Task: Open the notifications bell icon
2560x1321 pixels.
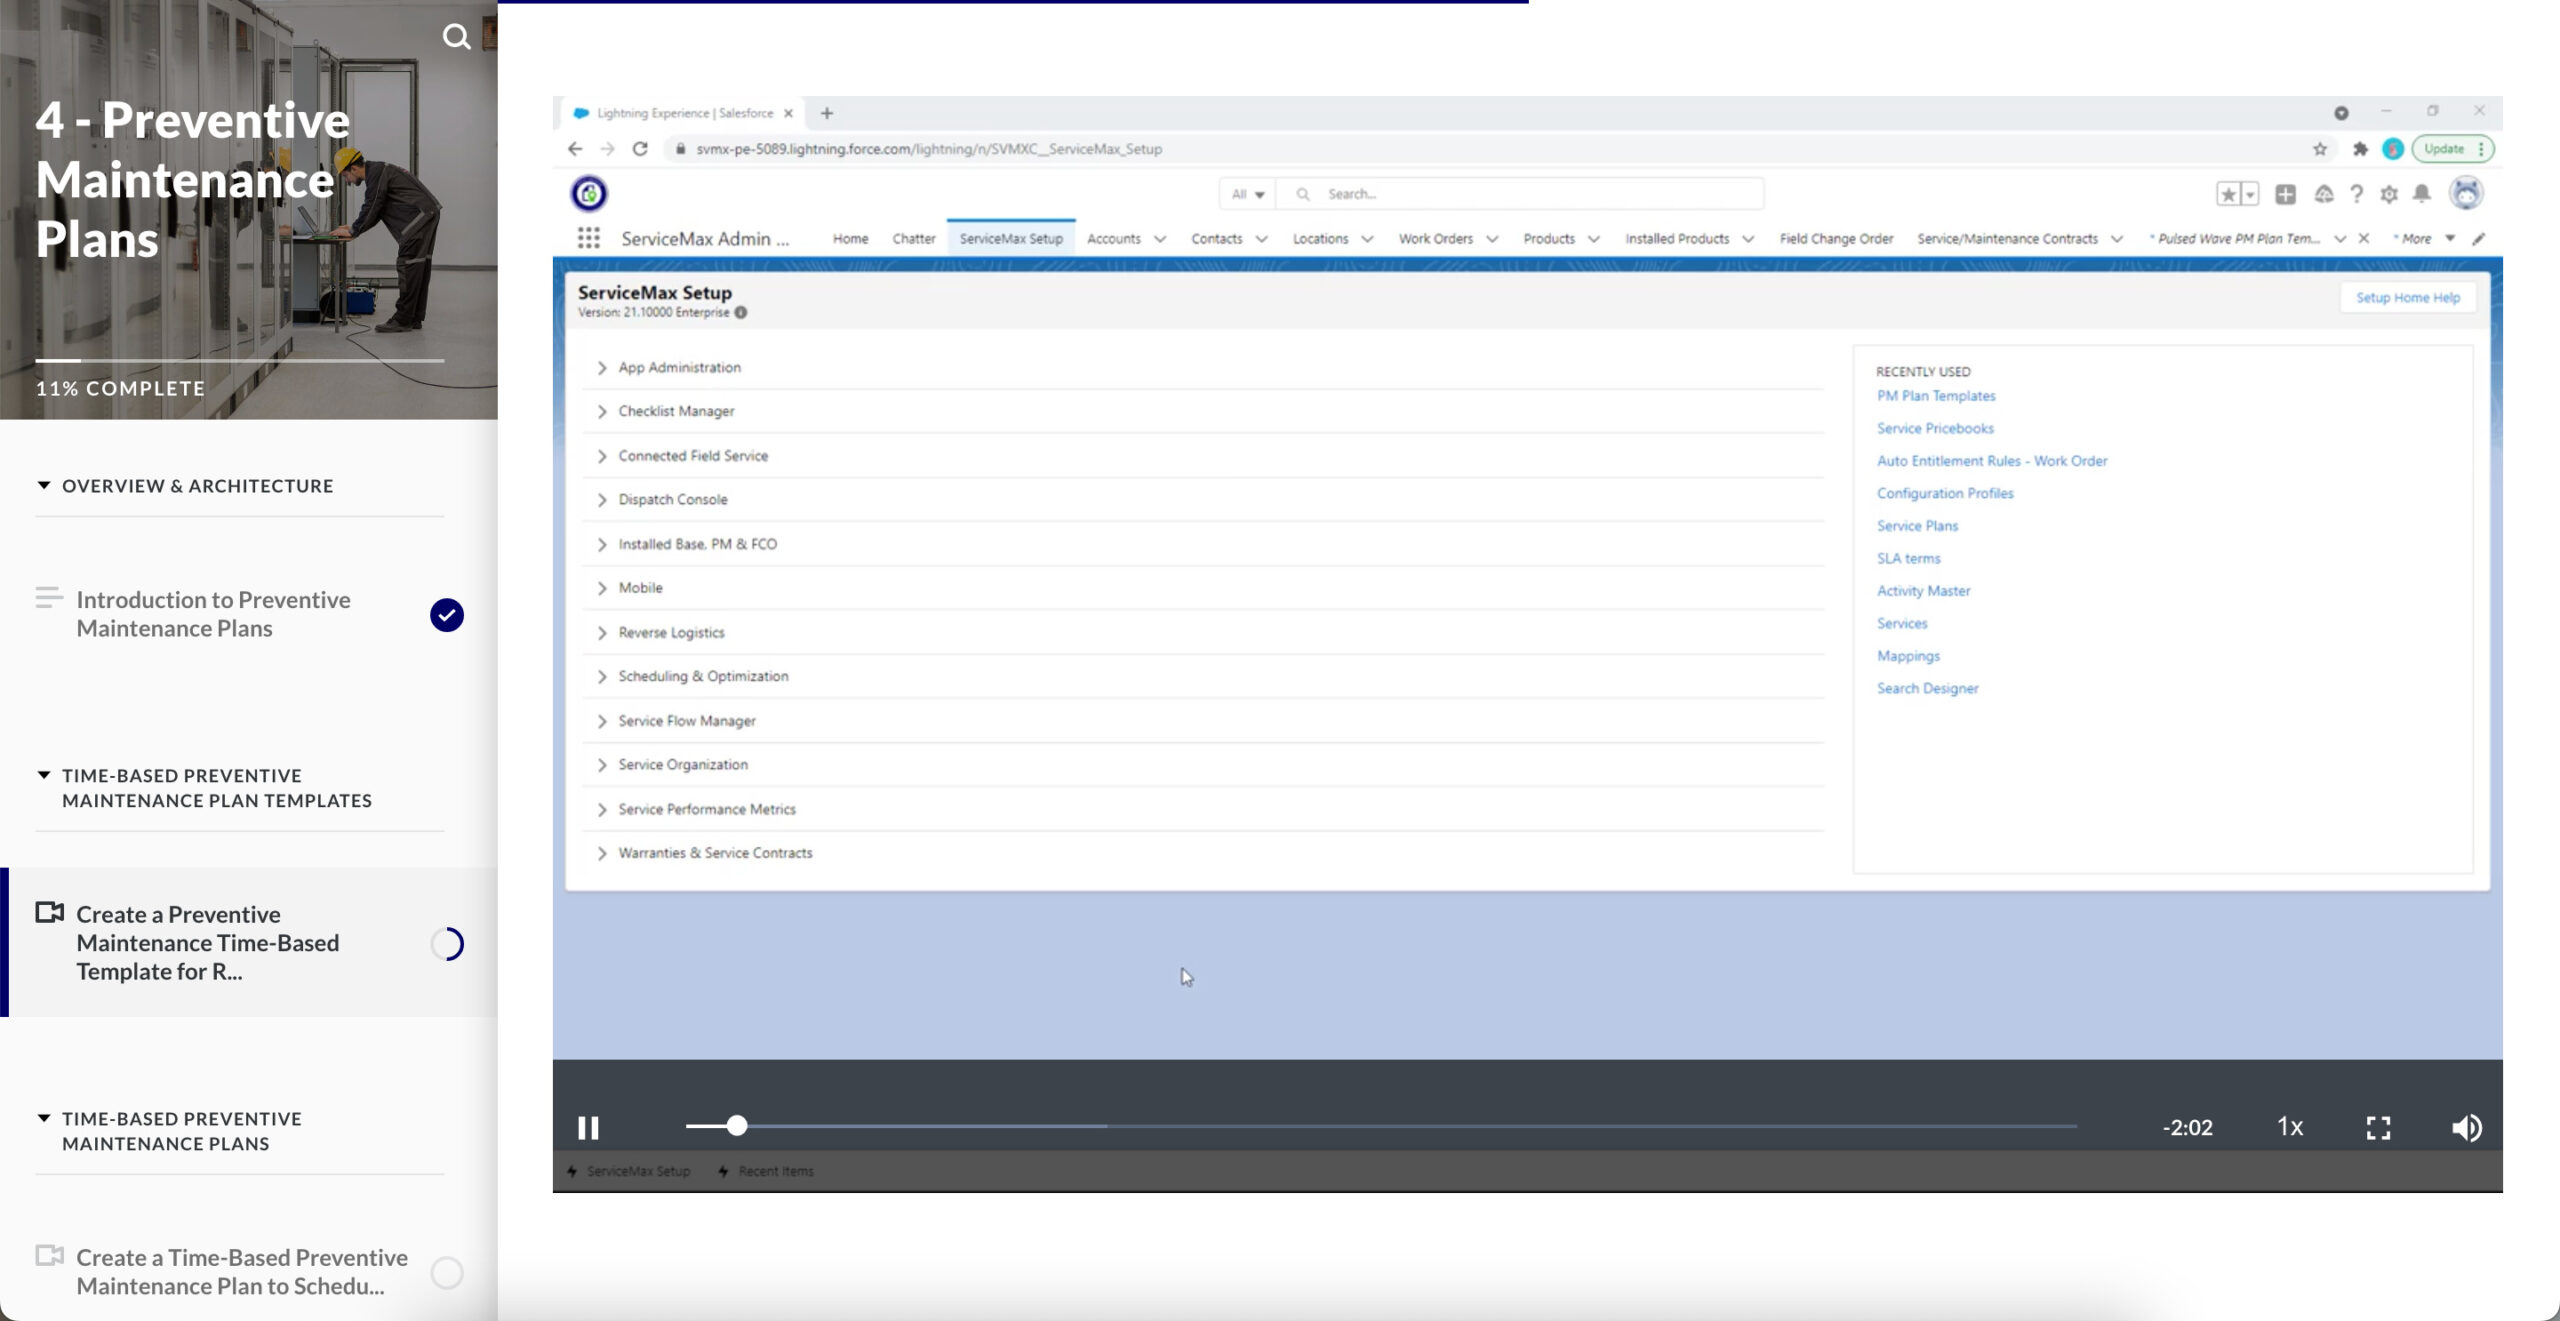Action: coord(2422,194)
